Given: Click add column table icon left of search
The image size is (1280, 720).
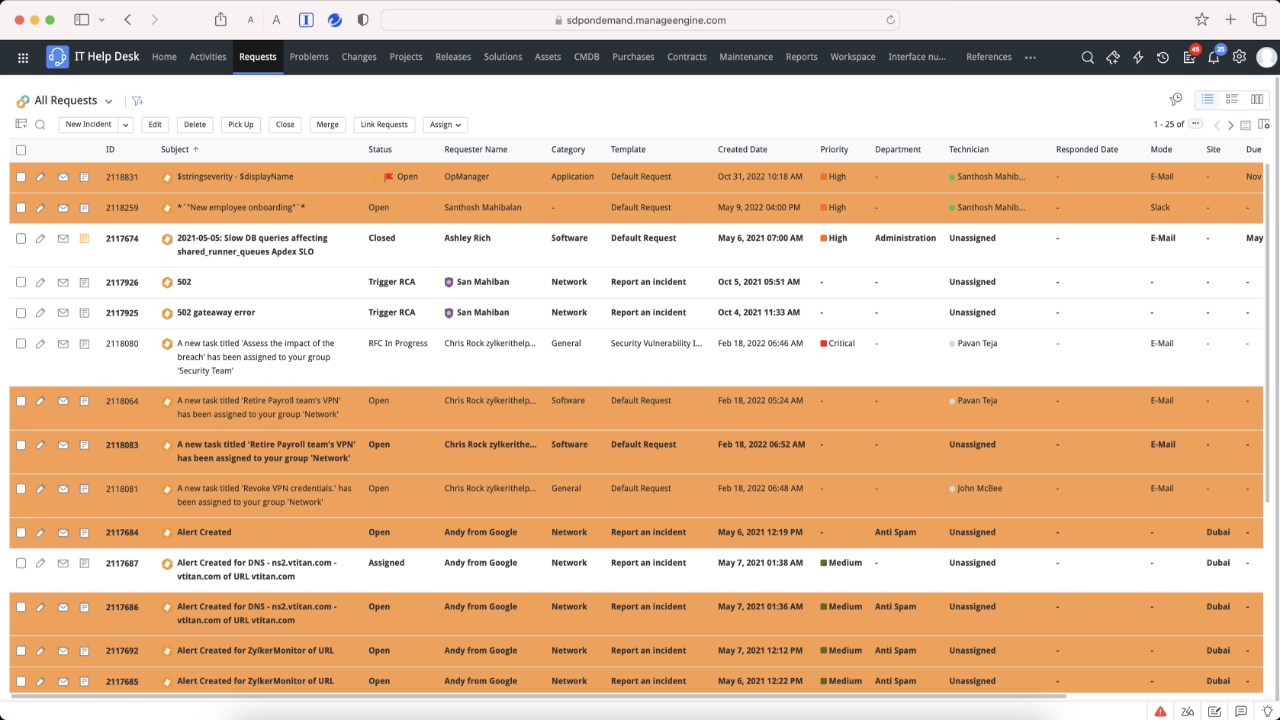Looking at the screenshot, I should 21,124.
